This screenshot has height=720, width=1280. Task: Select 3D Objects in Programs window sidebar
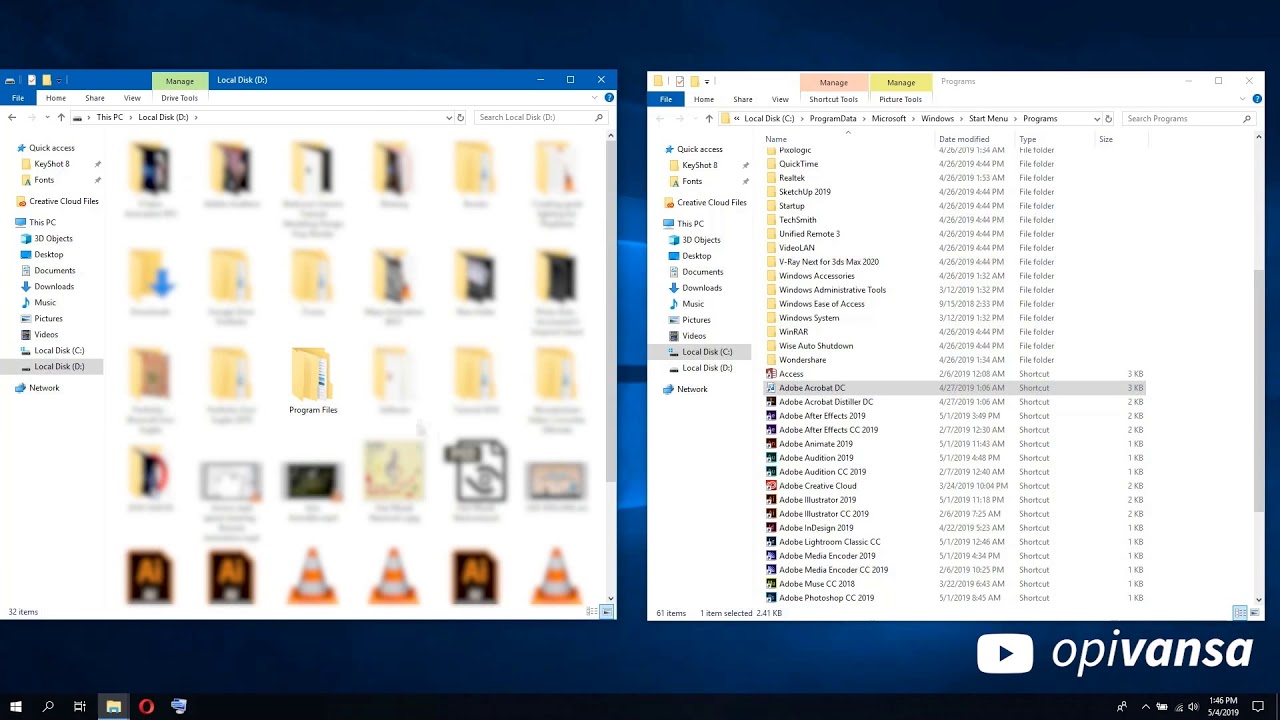(x=693, y=240)
